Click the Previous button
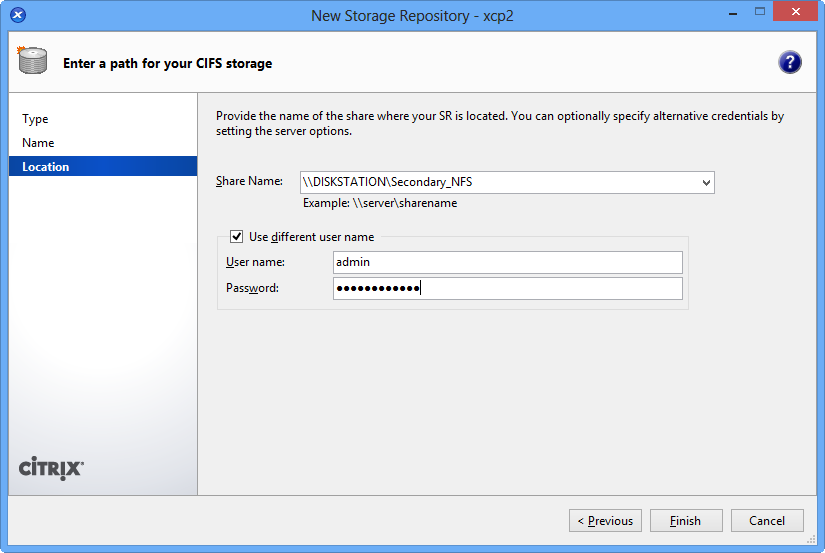825x553 pixels. point(606,521)
